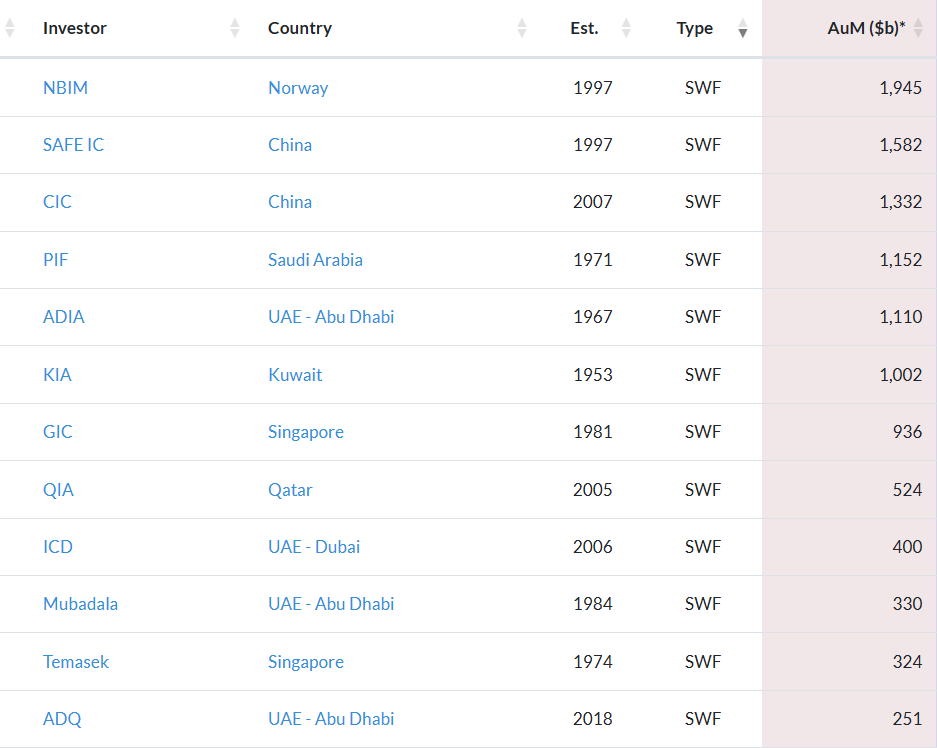Open the Temasek investor link
Screen dimensions: 937x748
click(x=76, y=662)
